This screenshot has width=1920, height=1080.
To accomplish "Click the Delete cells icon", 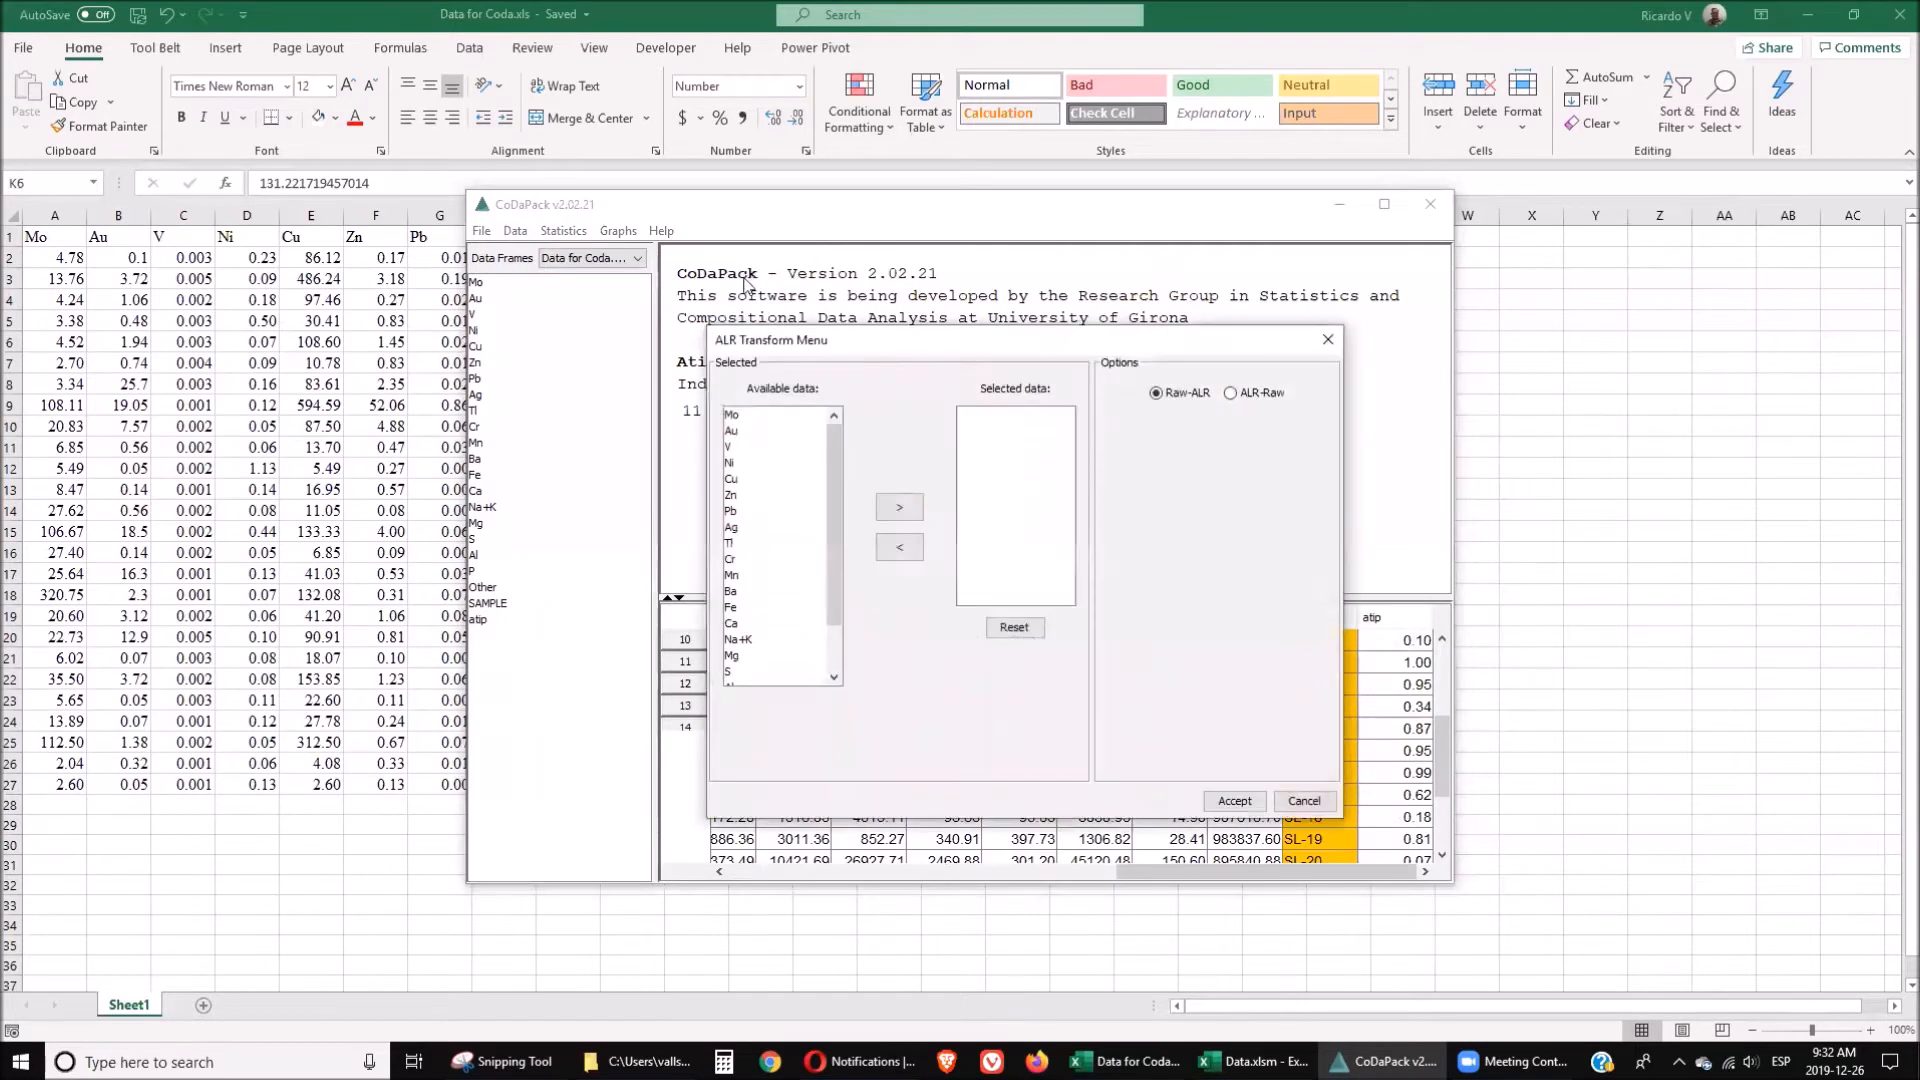I will click(x=1480, y=85).
